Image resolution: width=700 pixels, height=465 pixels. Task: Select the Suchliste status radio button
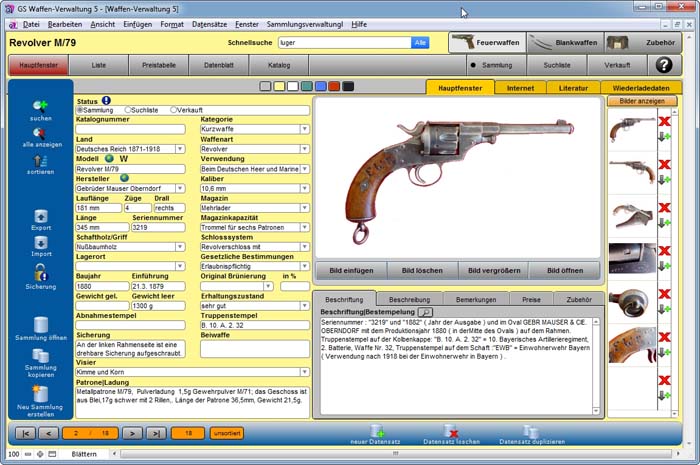point(127,110)
